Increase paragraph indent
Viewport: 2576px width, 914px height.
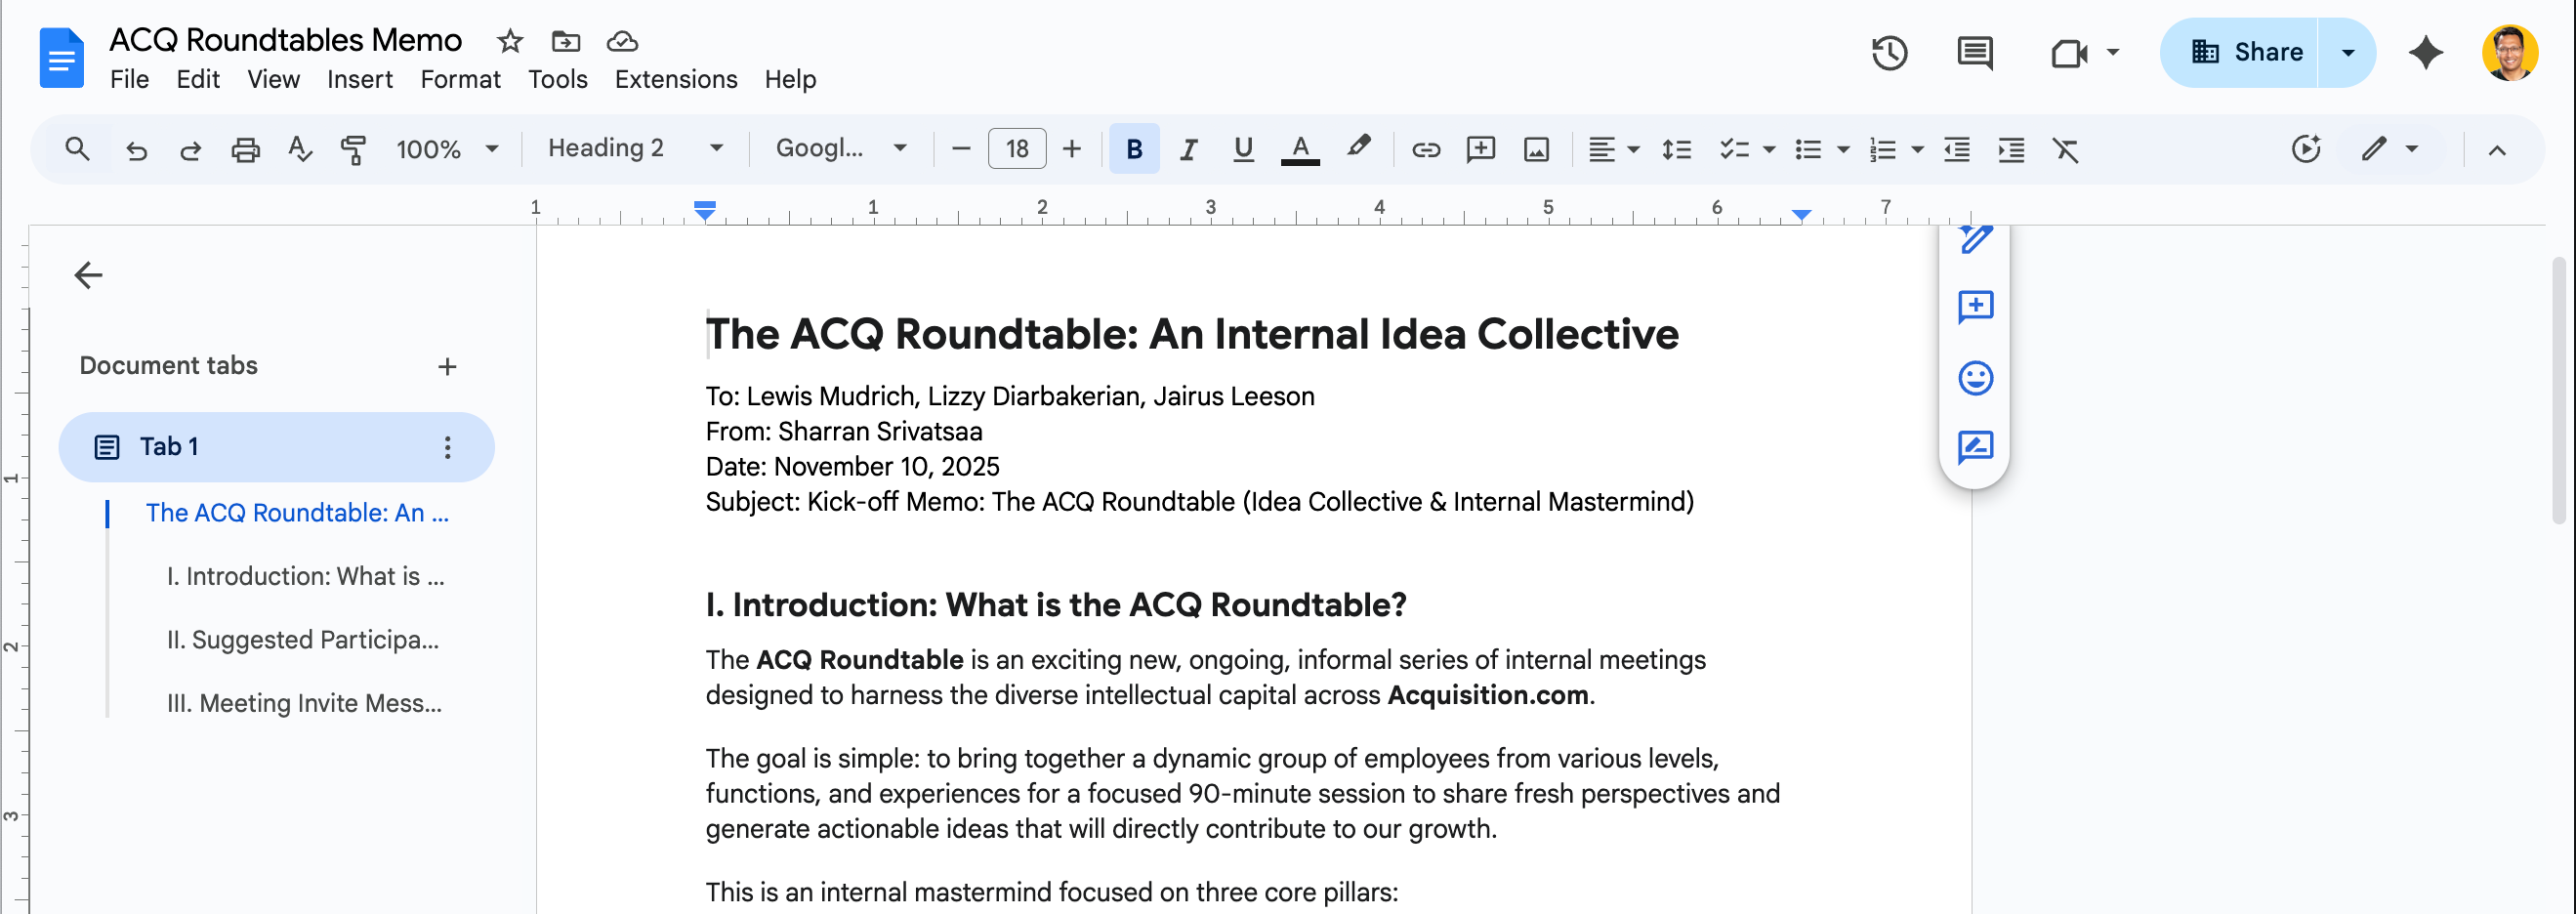coord(2011,149)
